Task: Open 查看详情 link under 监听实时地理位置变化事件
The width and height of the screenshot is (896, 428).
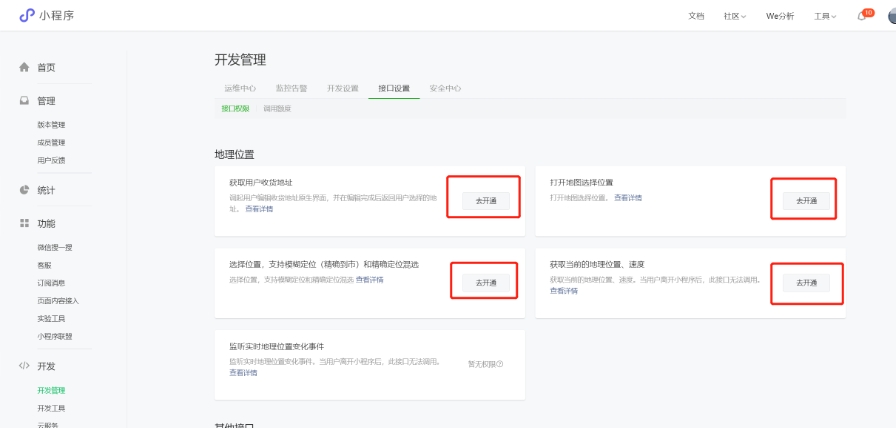Action: [x=243, y=373]
